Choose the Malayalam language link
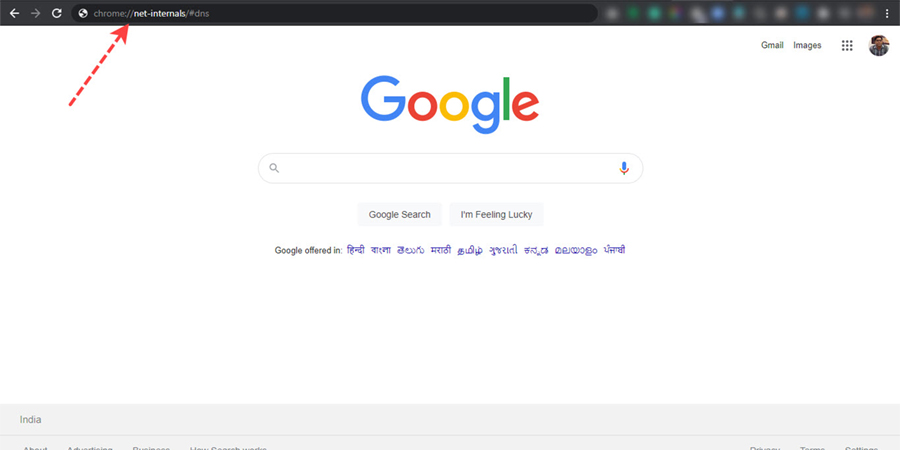Viewport: 900px width, 450px height. coord(576,250)
